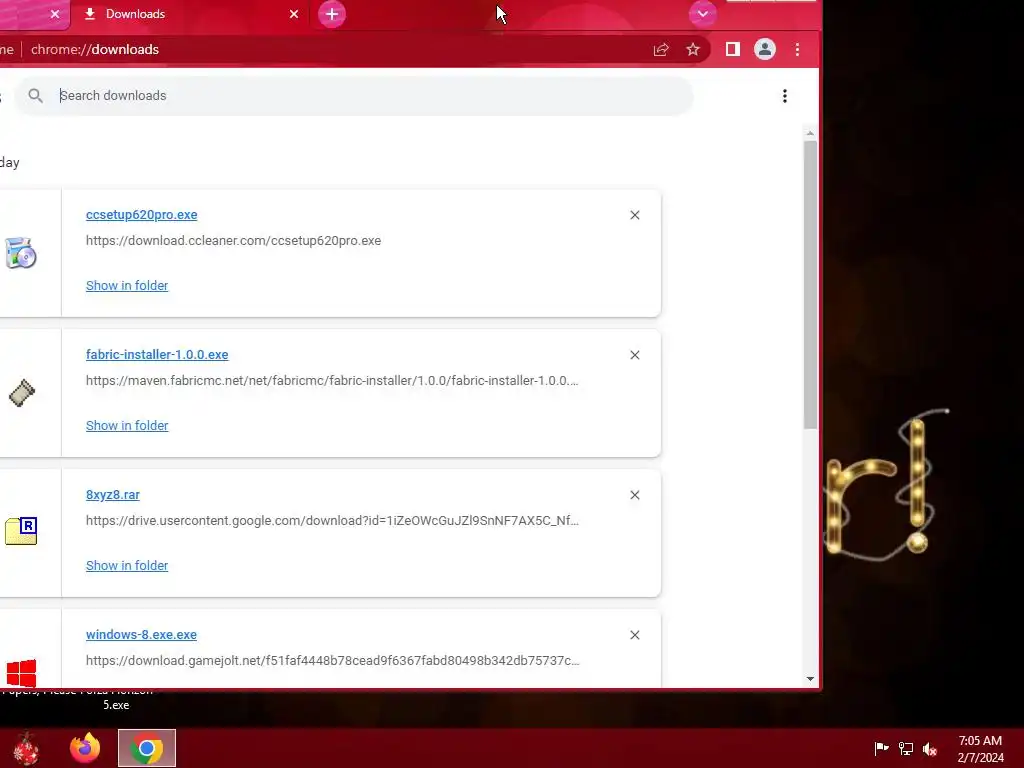
Task: Open the ccsetup620pro.exe file link
Action: [x=142, y=215]
